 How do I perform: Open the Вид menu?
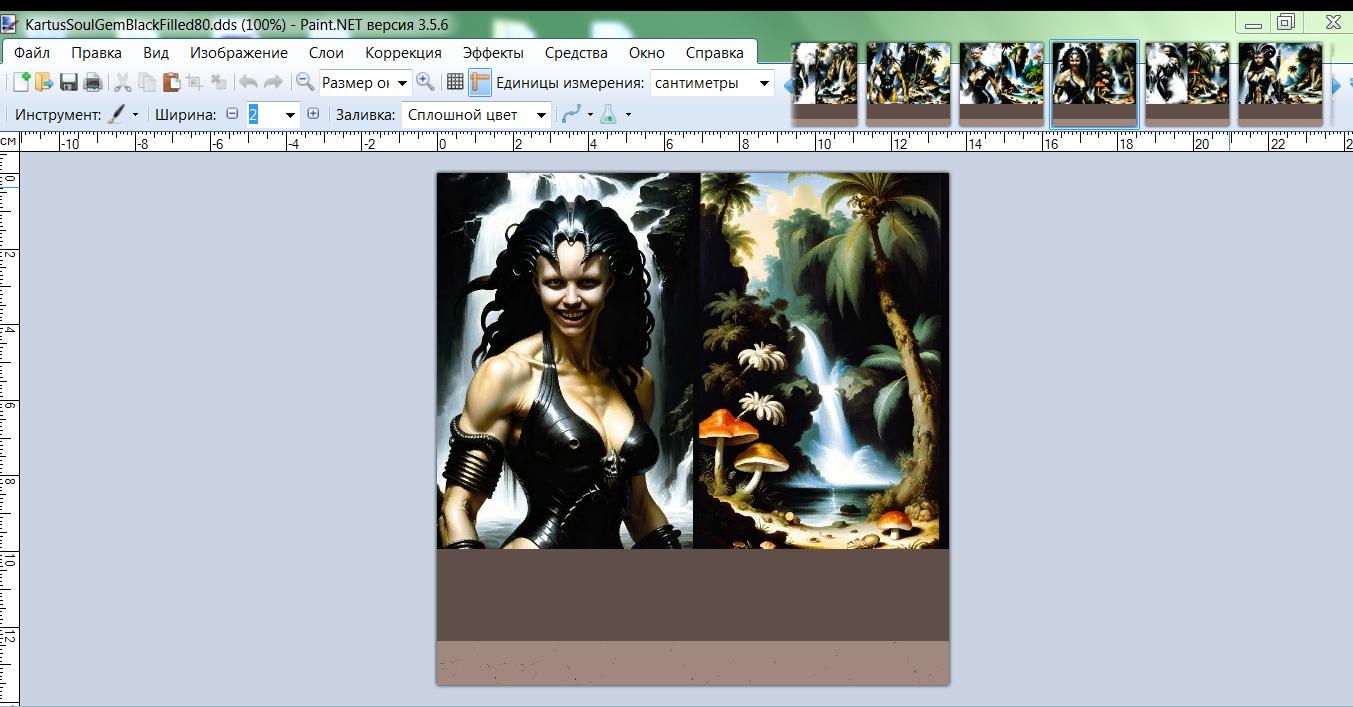(x=156, y=53)
